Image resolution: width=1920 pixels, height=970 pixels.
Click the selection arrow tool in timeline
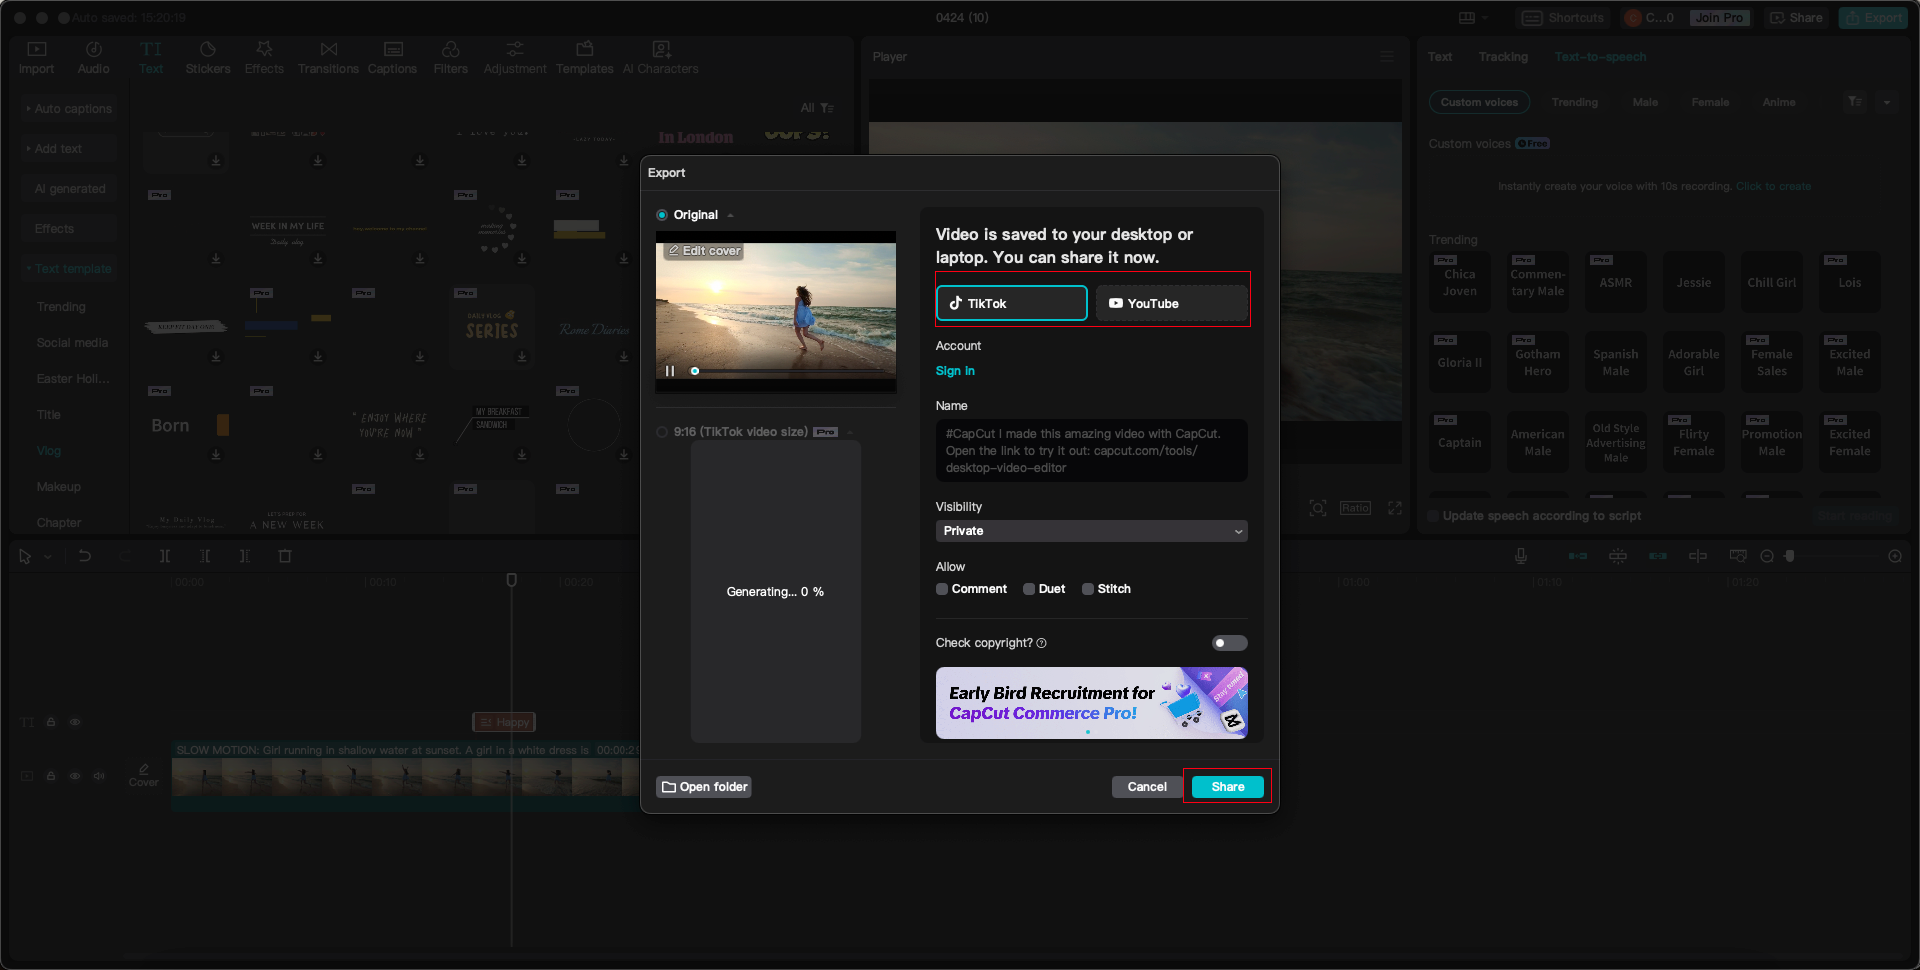(x=25, y=556)
